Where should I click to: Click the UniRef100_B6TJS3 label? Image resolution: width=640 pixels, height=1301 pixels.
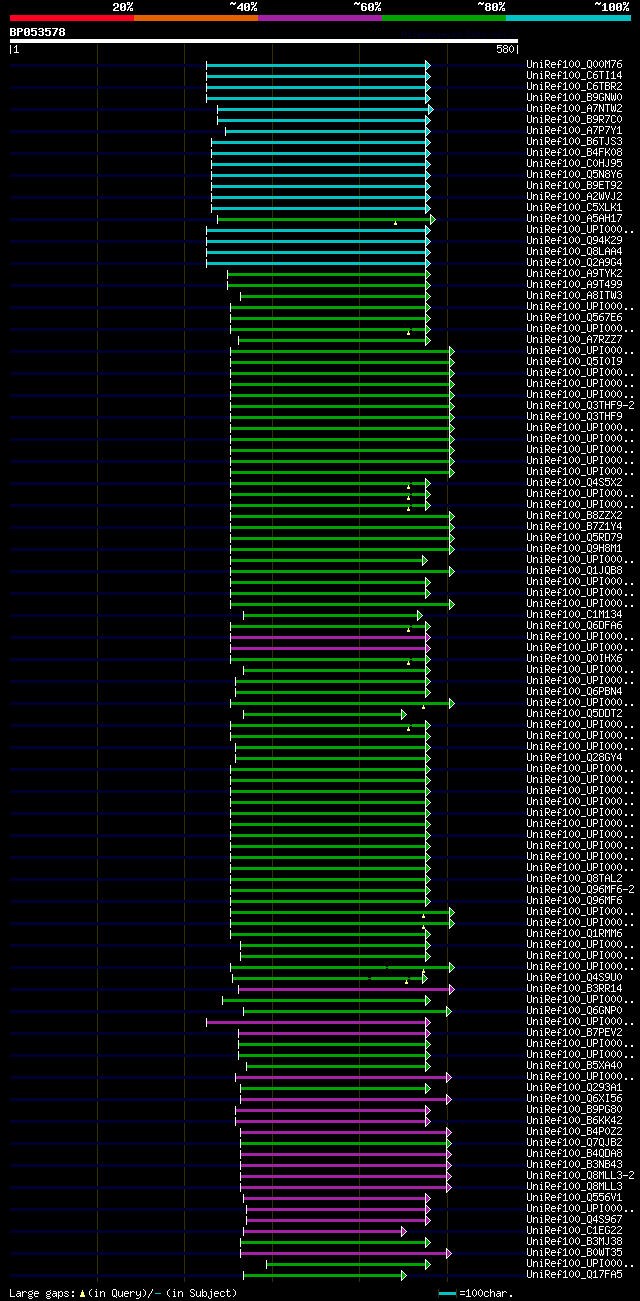(x=574, y=142)
